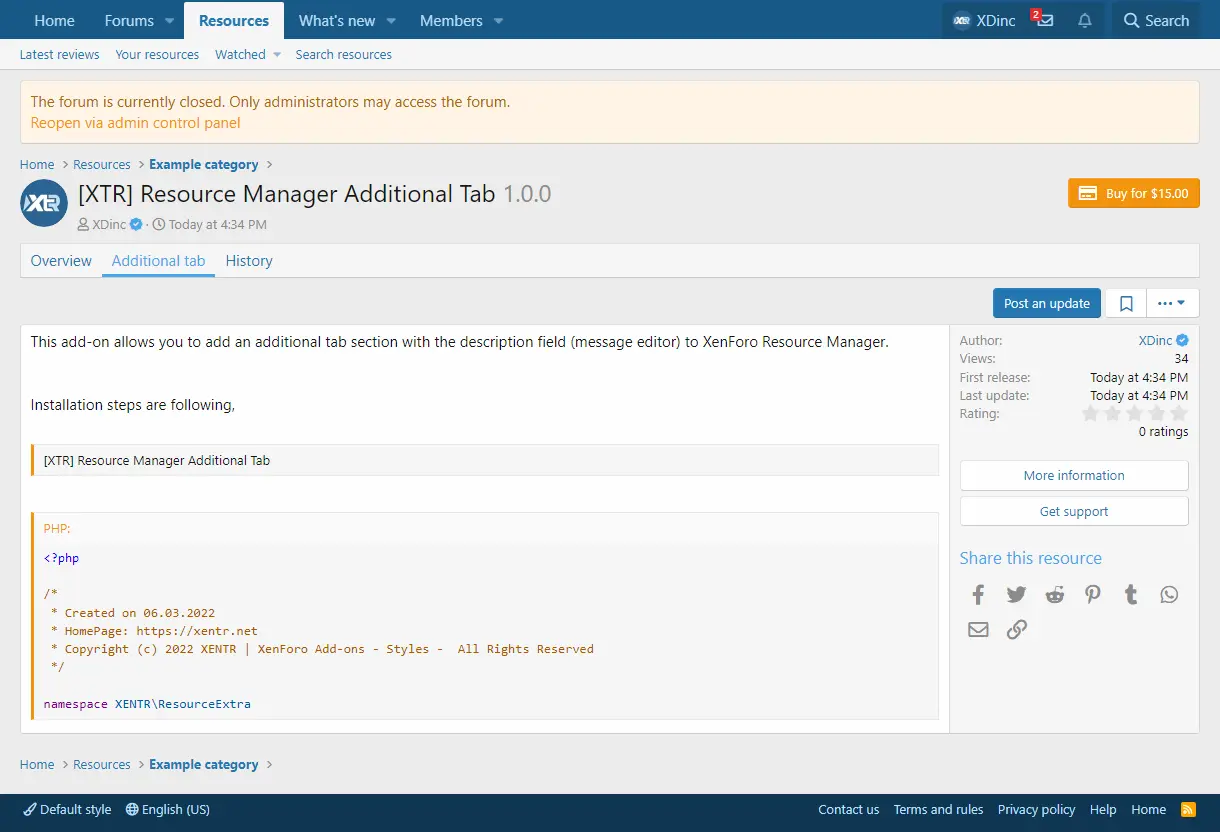The width and height of the screenshot is (1220, 832).
Task: Click quoted '[XTR] Resource Manager Additional Tab' block
Action: (486, 460)
